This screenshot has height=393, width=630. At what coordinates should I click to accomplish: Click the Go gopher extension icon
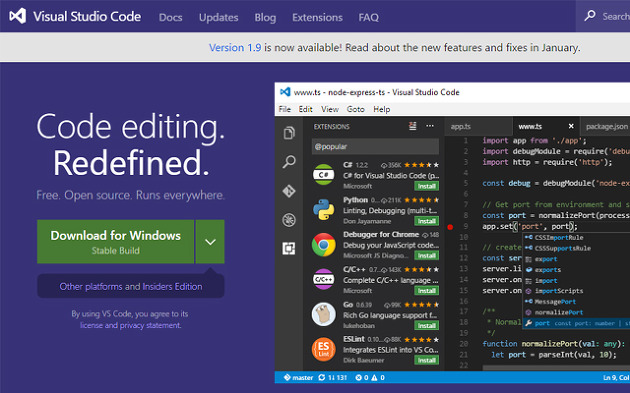(x=323, y=314)
